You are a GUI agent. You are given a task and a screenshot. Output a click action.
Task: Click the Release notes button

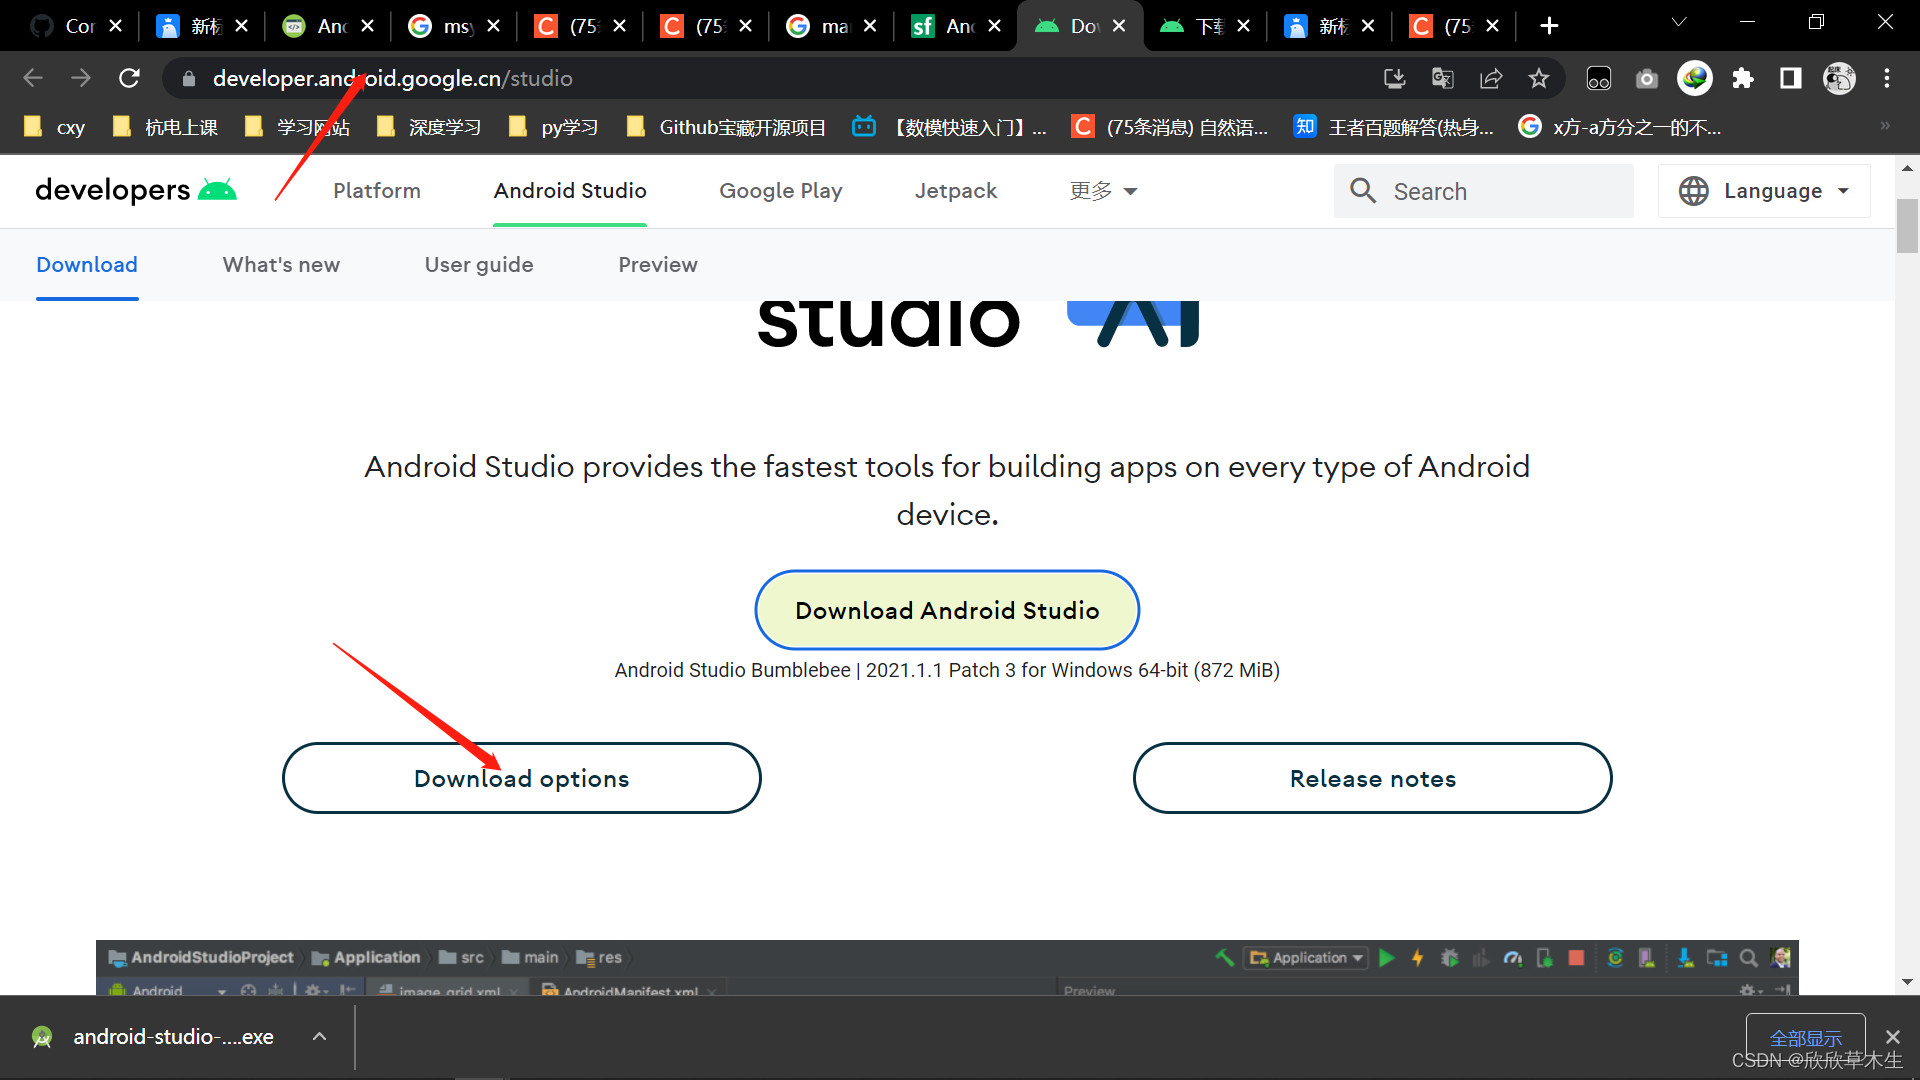click(x=1372, y=778)
